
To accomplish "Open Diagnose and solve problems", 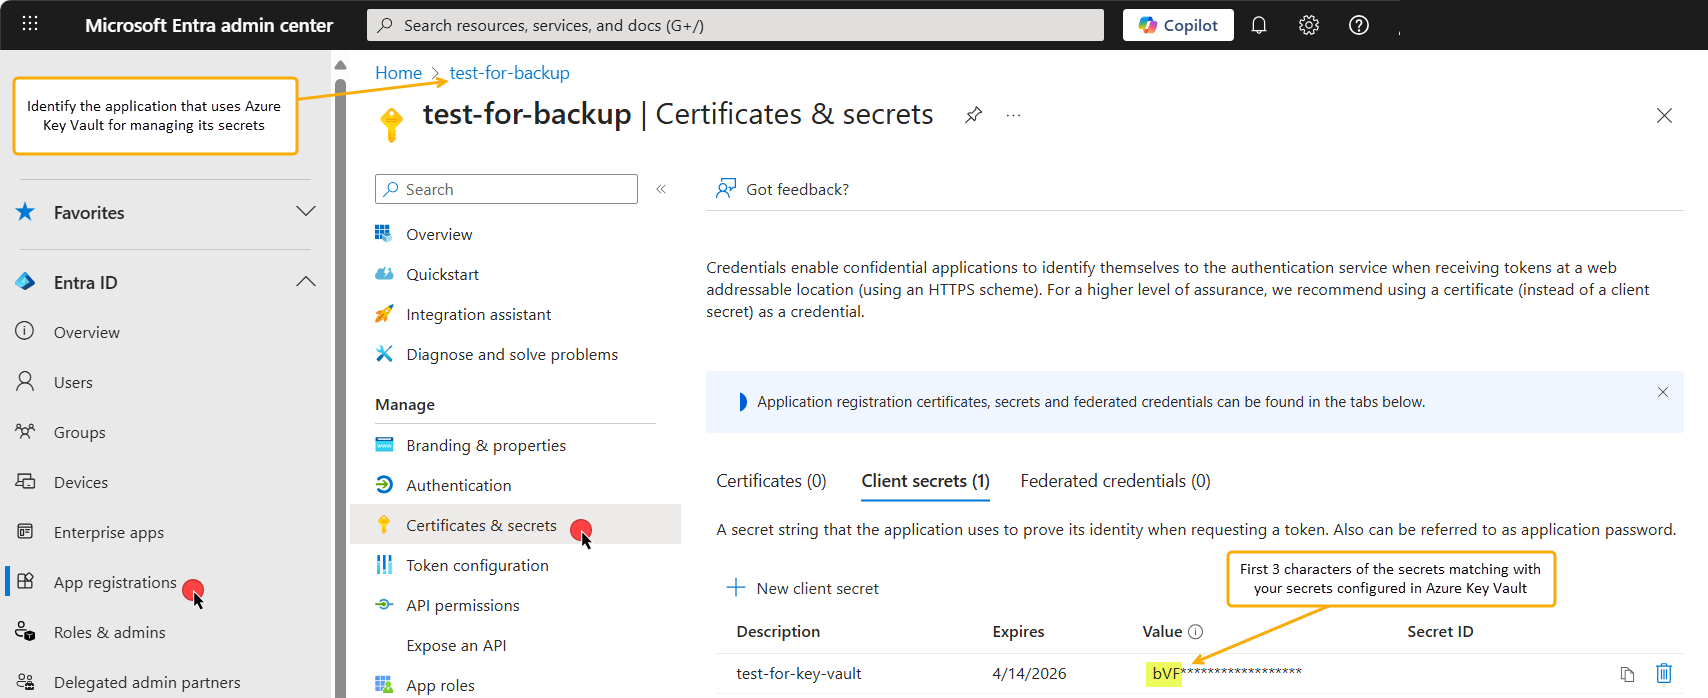I will click(x=512, y=354).
